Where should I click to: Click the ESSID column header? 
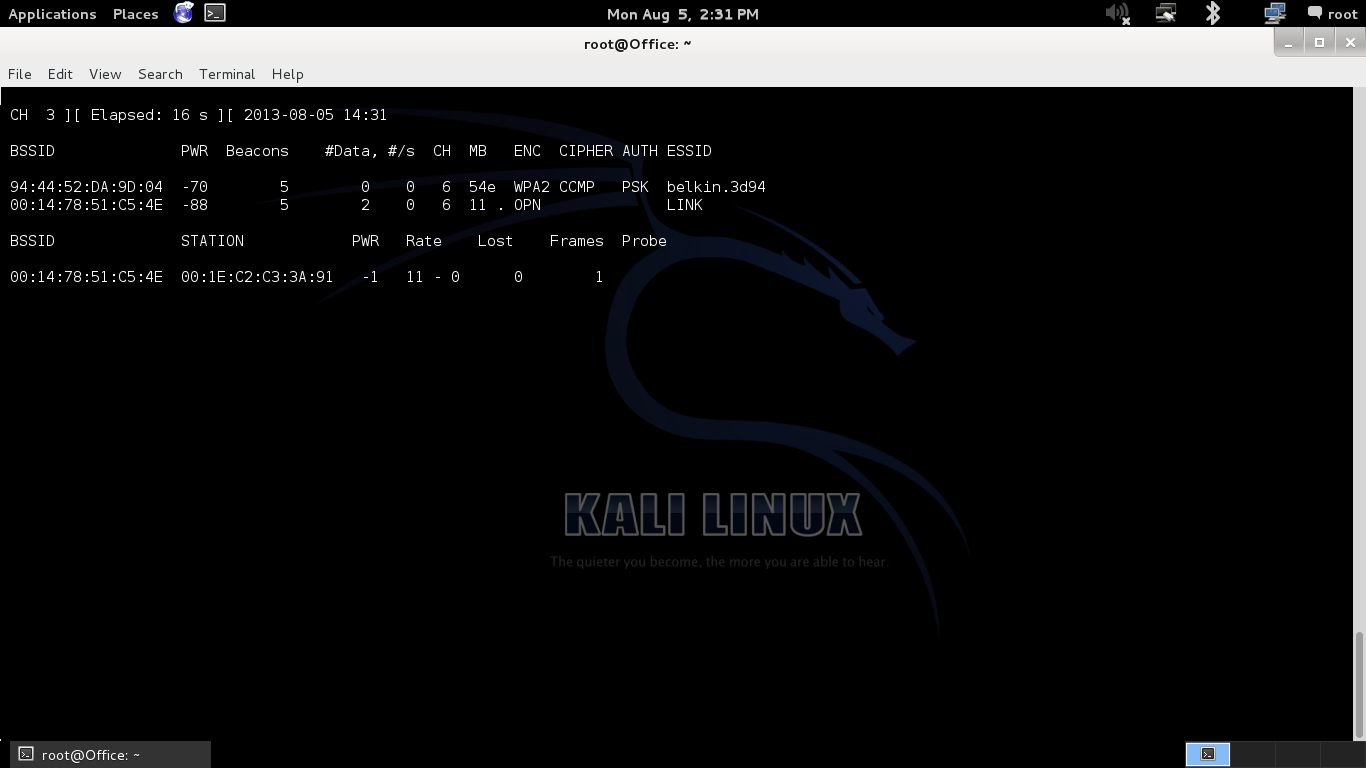pyautogui.click(x=689, y=151)
